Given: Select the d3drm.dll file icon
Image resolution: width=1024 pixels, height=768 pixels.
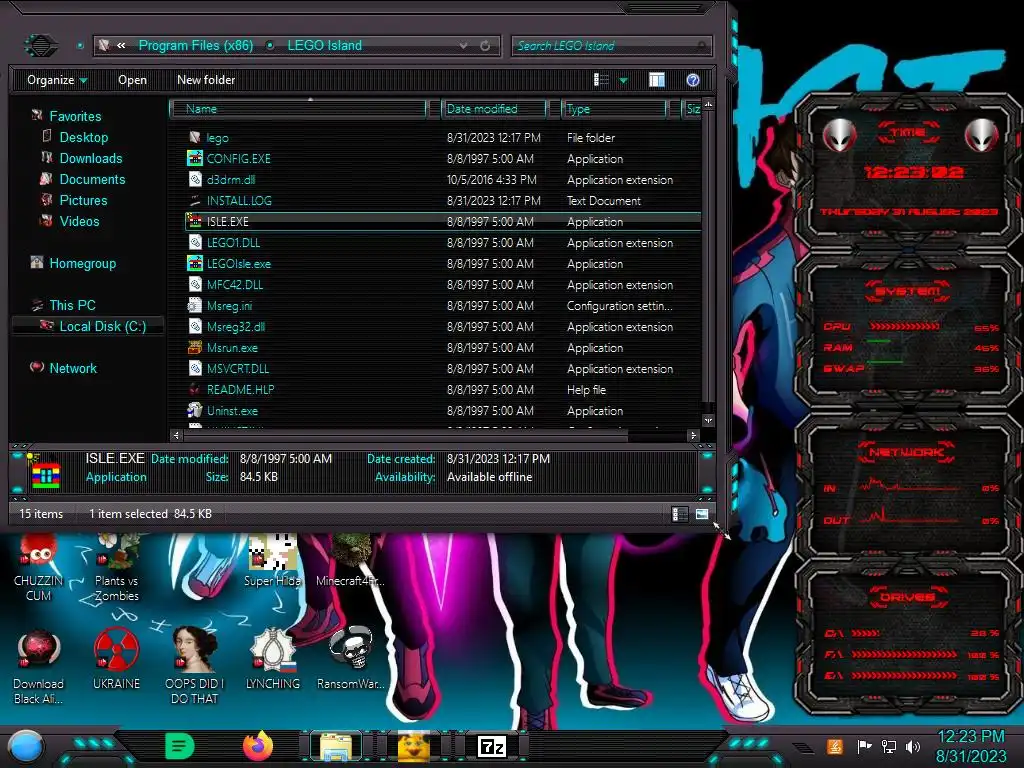Looking at the screenshot, I should point(195,179).
